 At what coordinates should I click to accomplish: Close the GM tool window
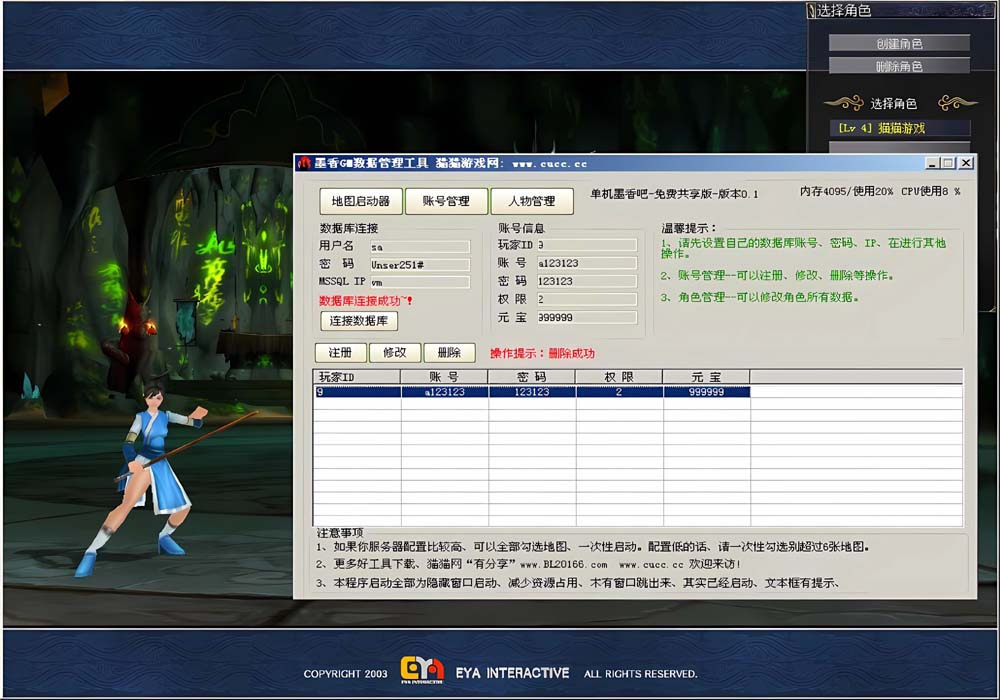click(966, 163)
